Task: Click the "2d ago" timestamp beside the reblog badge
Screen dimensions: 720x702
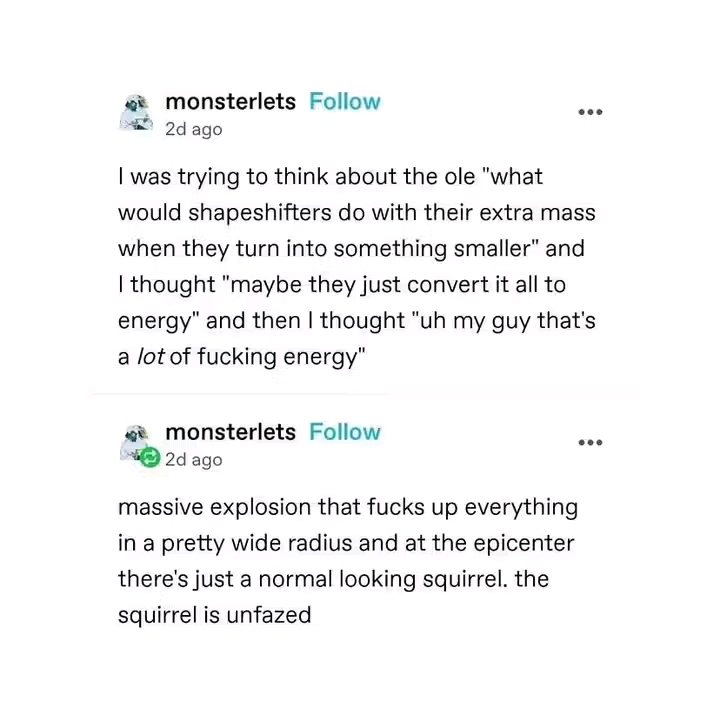Action: pos(194,460)
